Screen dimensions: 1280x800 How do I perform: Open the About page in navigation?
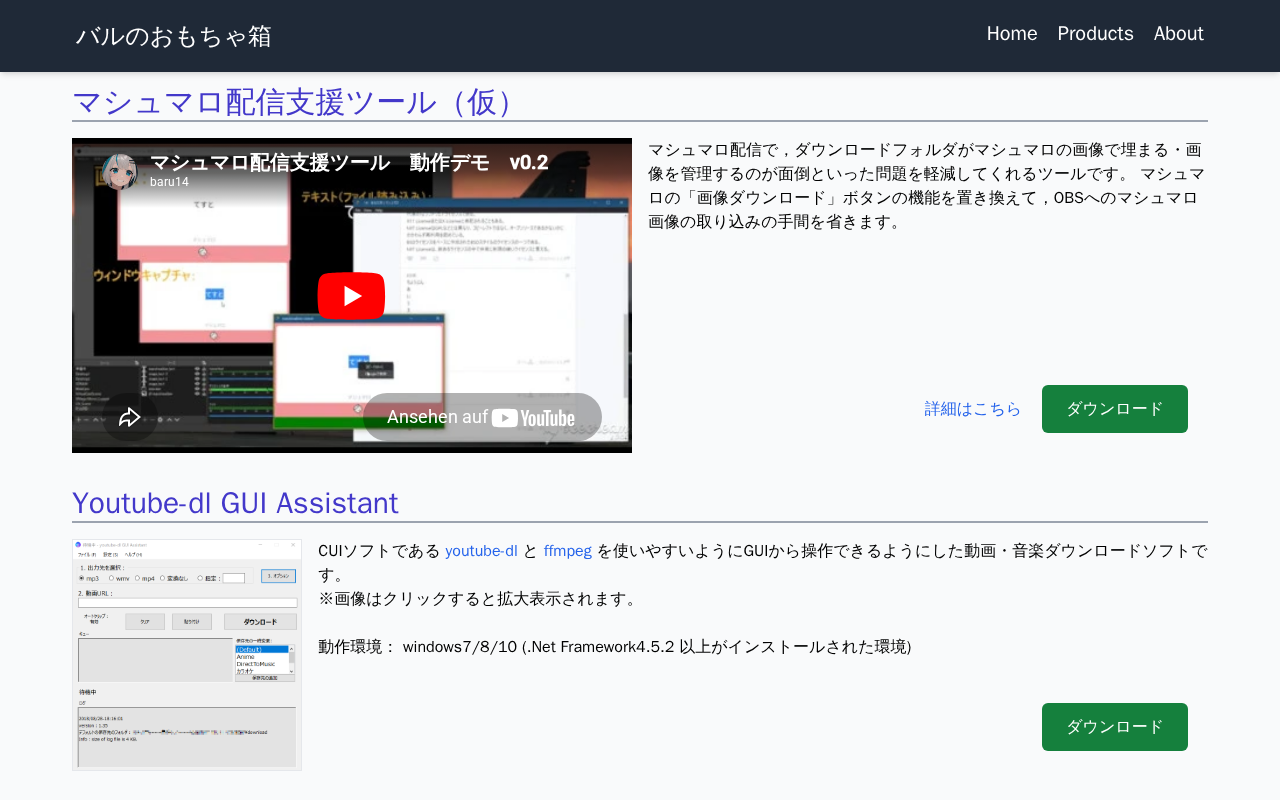click(x=1178, y=34)
